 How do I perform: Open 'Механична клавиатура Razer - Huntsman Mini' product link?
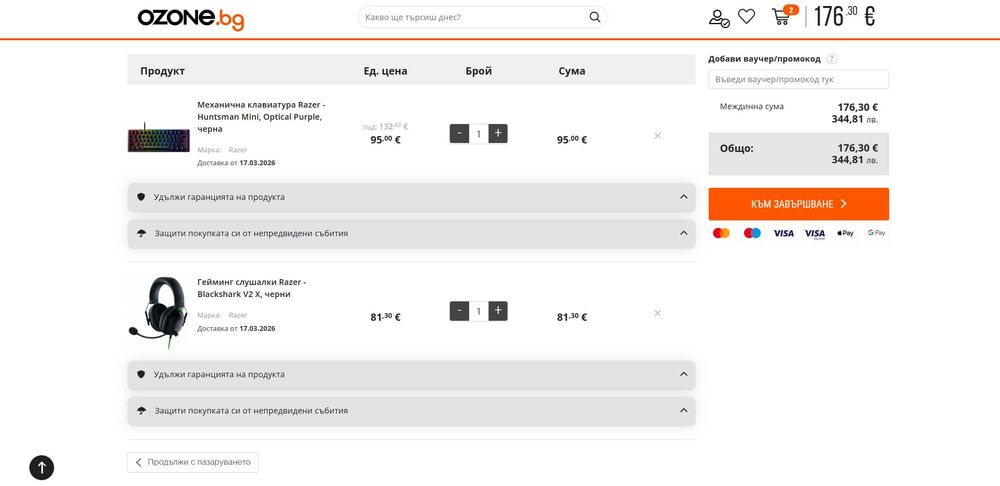pyautogui.click(x=261, y=117)
